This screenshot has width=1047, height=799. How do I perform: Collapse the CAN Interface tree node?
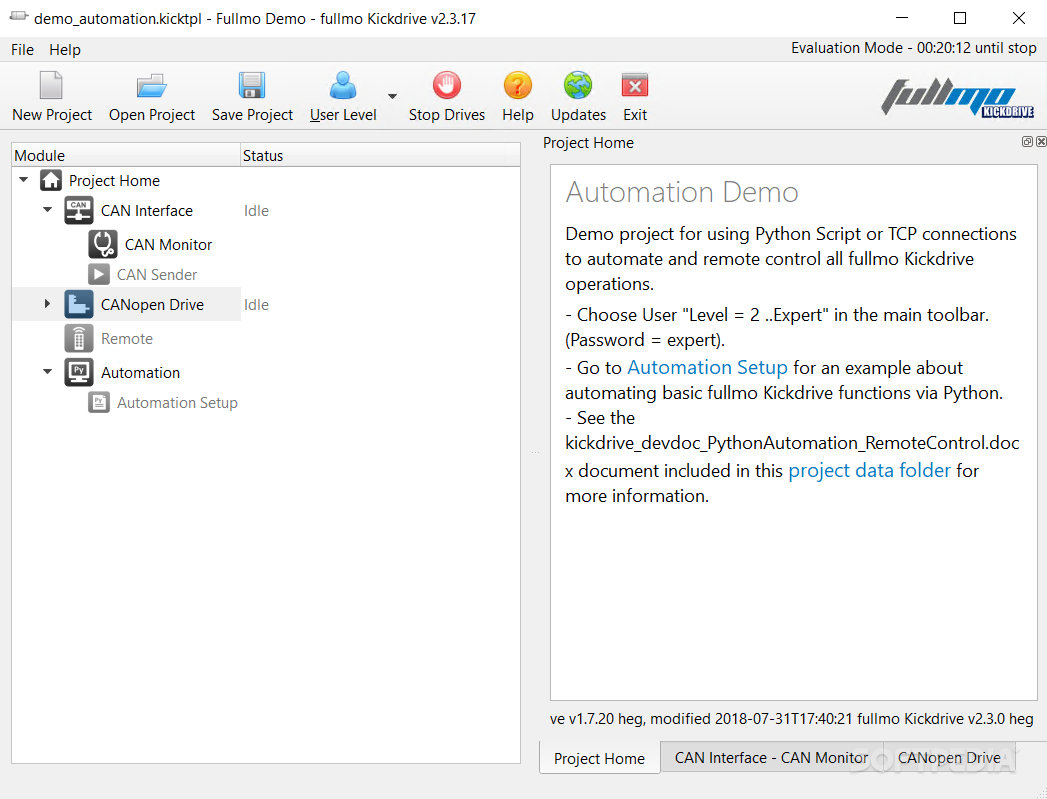coord(47,210)
